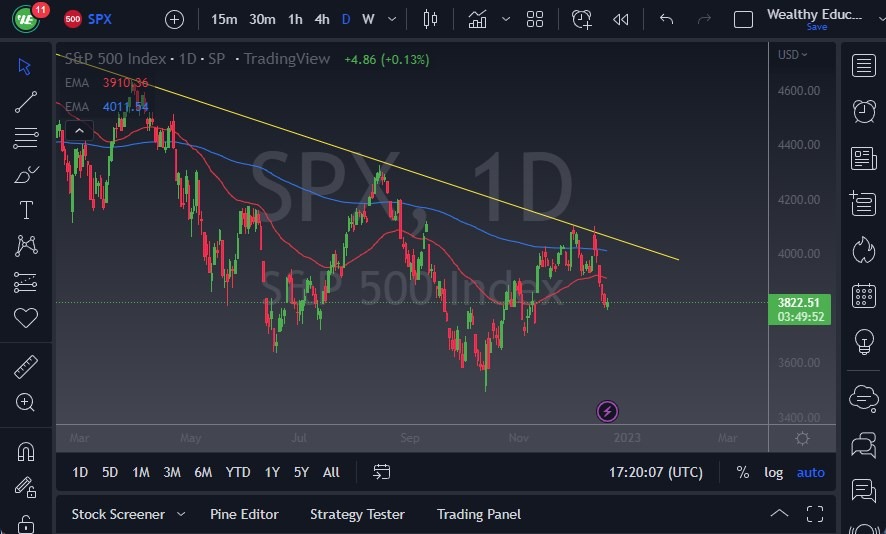Toggle percent scale on price axis

[743, 472]
